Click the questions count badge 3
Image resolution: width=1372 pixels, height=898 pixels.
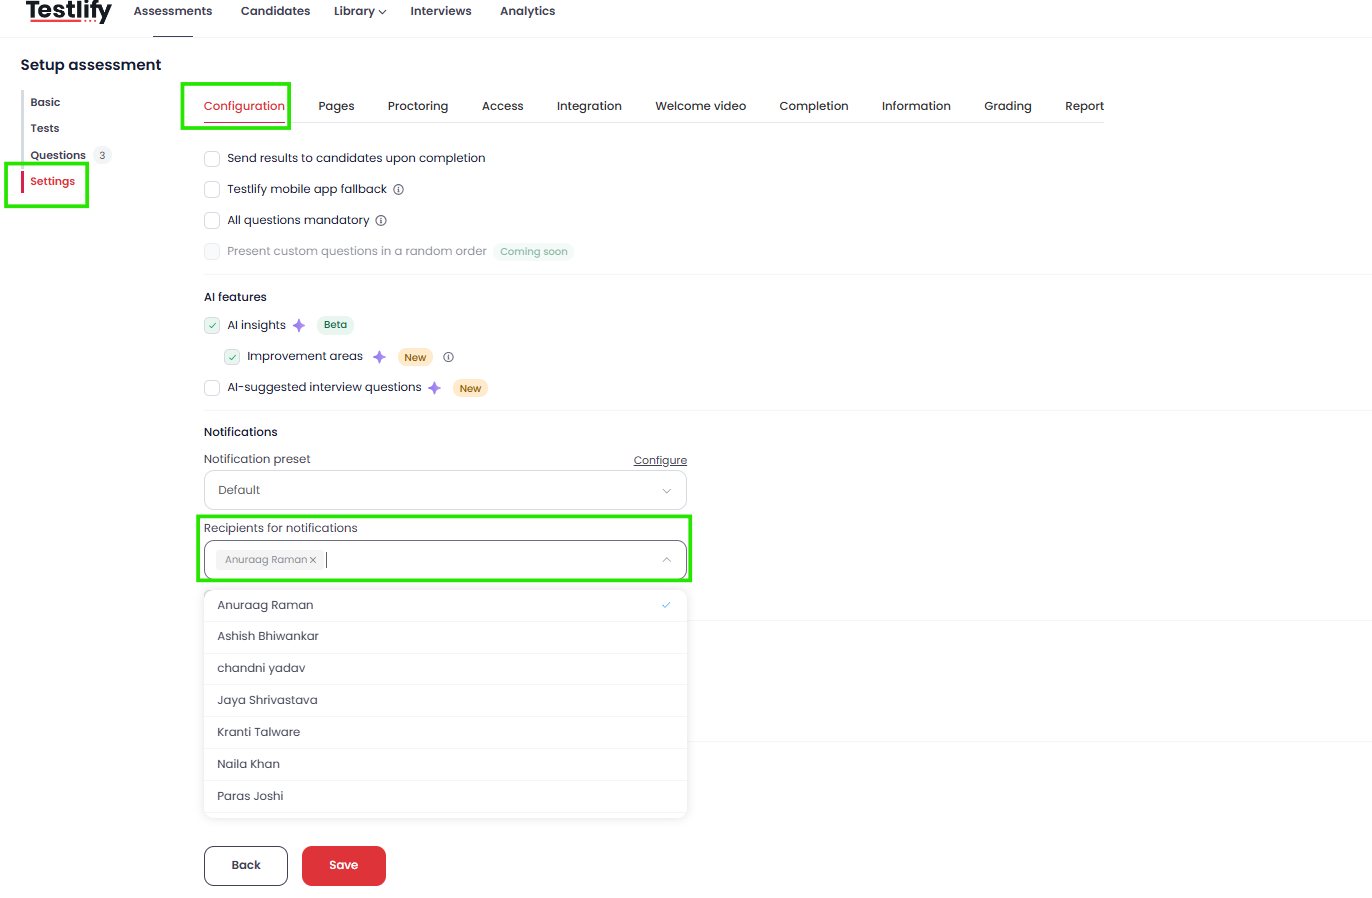point(102,155)
